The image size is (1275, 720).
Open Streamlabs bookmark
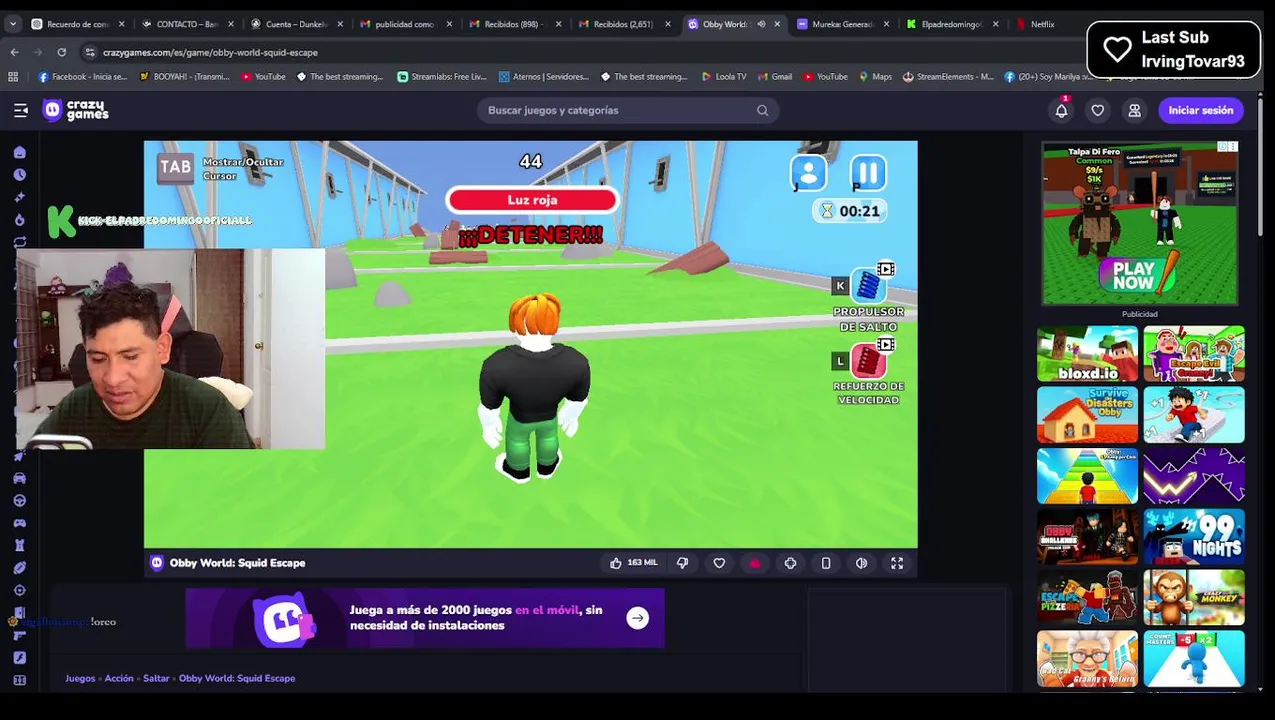coord(442,76)
